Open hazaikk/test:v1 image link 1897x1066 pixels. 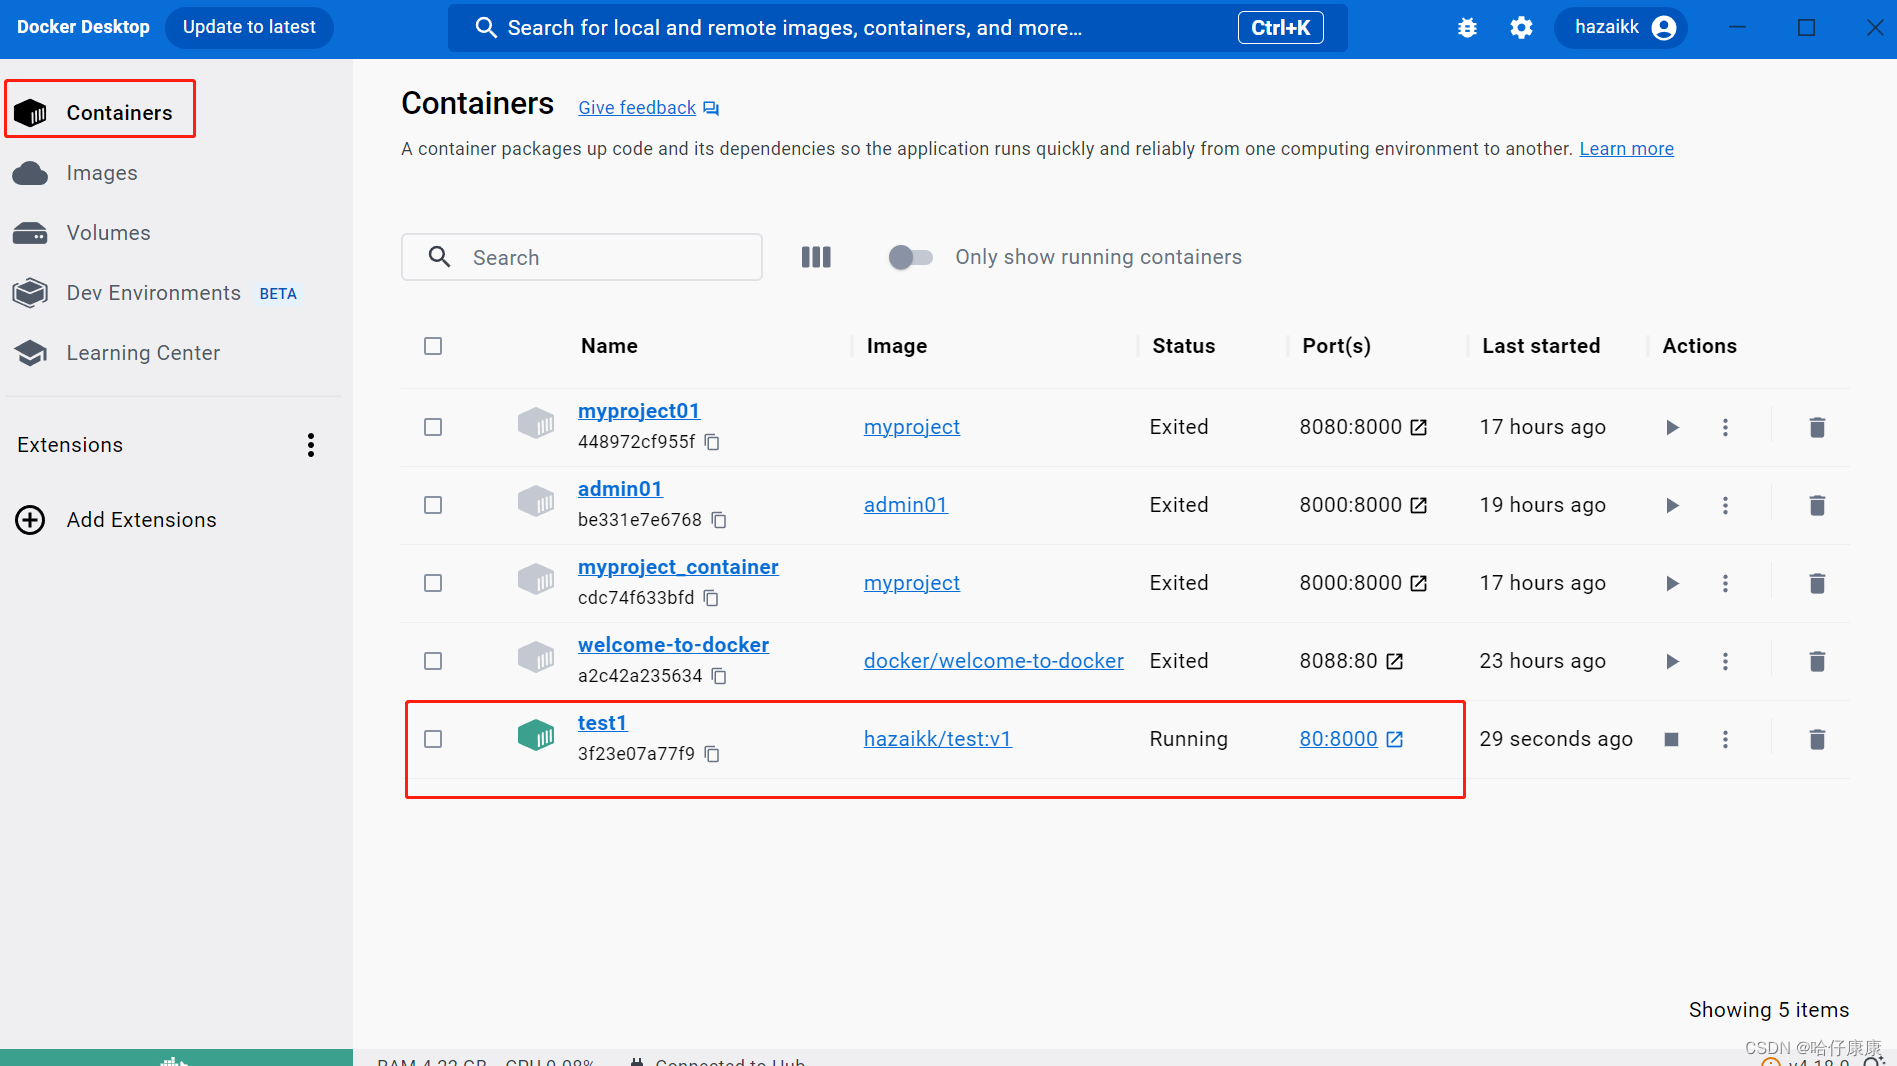click(x=937, y=739)
